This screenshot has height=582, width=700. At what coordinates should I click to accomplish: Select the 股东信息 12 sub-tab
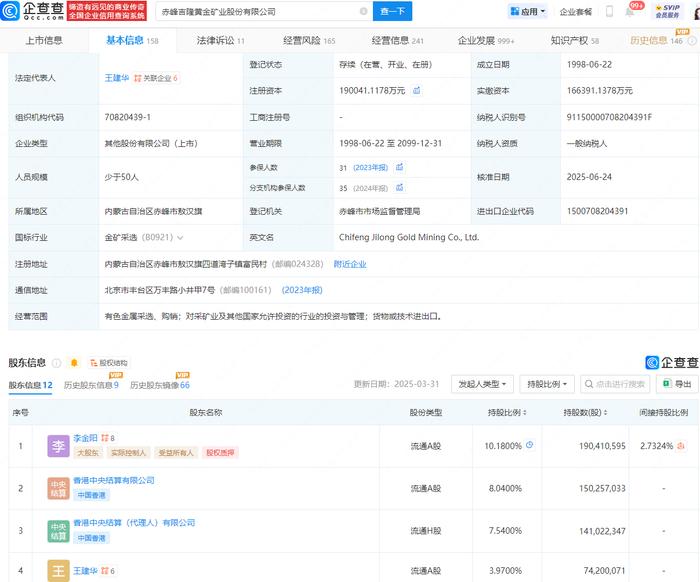[x=30, y=385]
